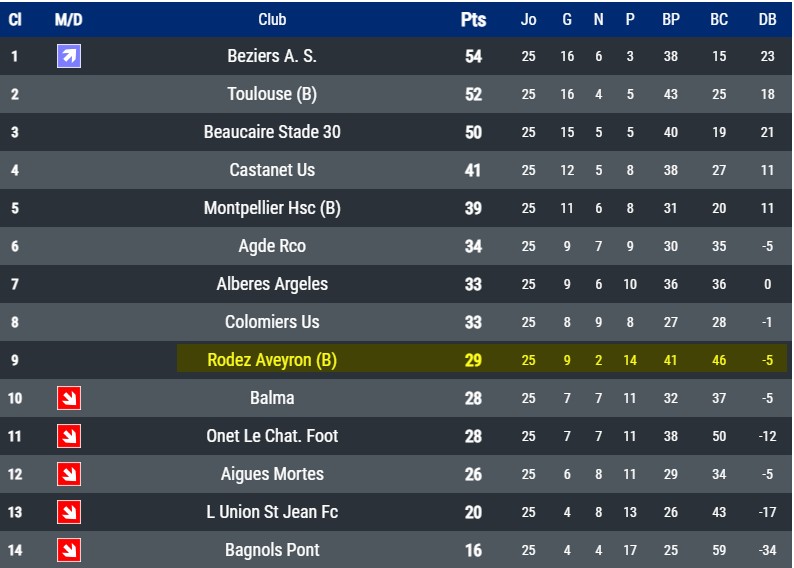Open the Montpellier Hsc (B) club link
The height and width of the screenshot is (568, 794).
(x=272, y=208)
